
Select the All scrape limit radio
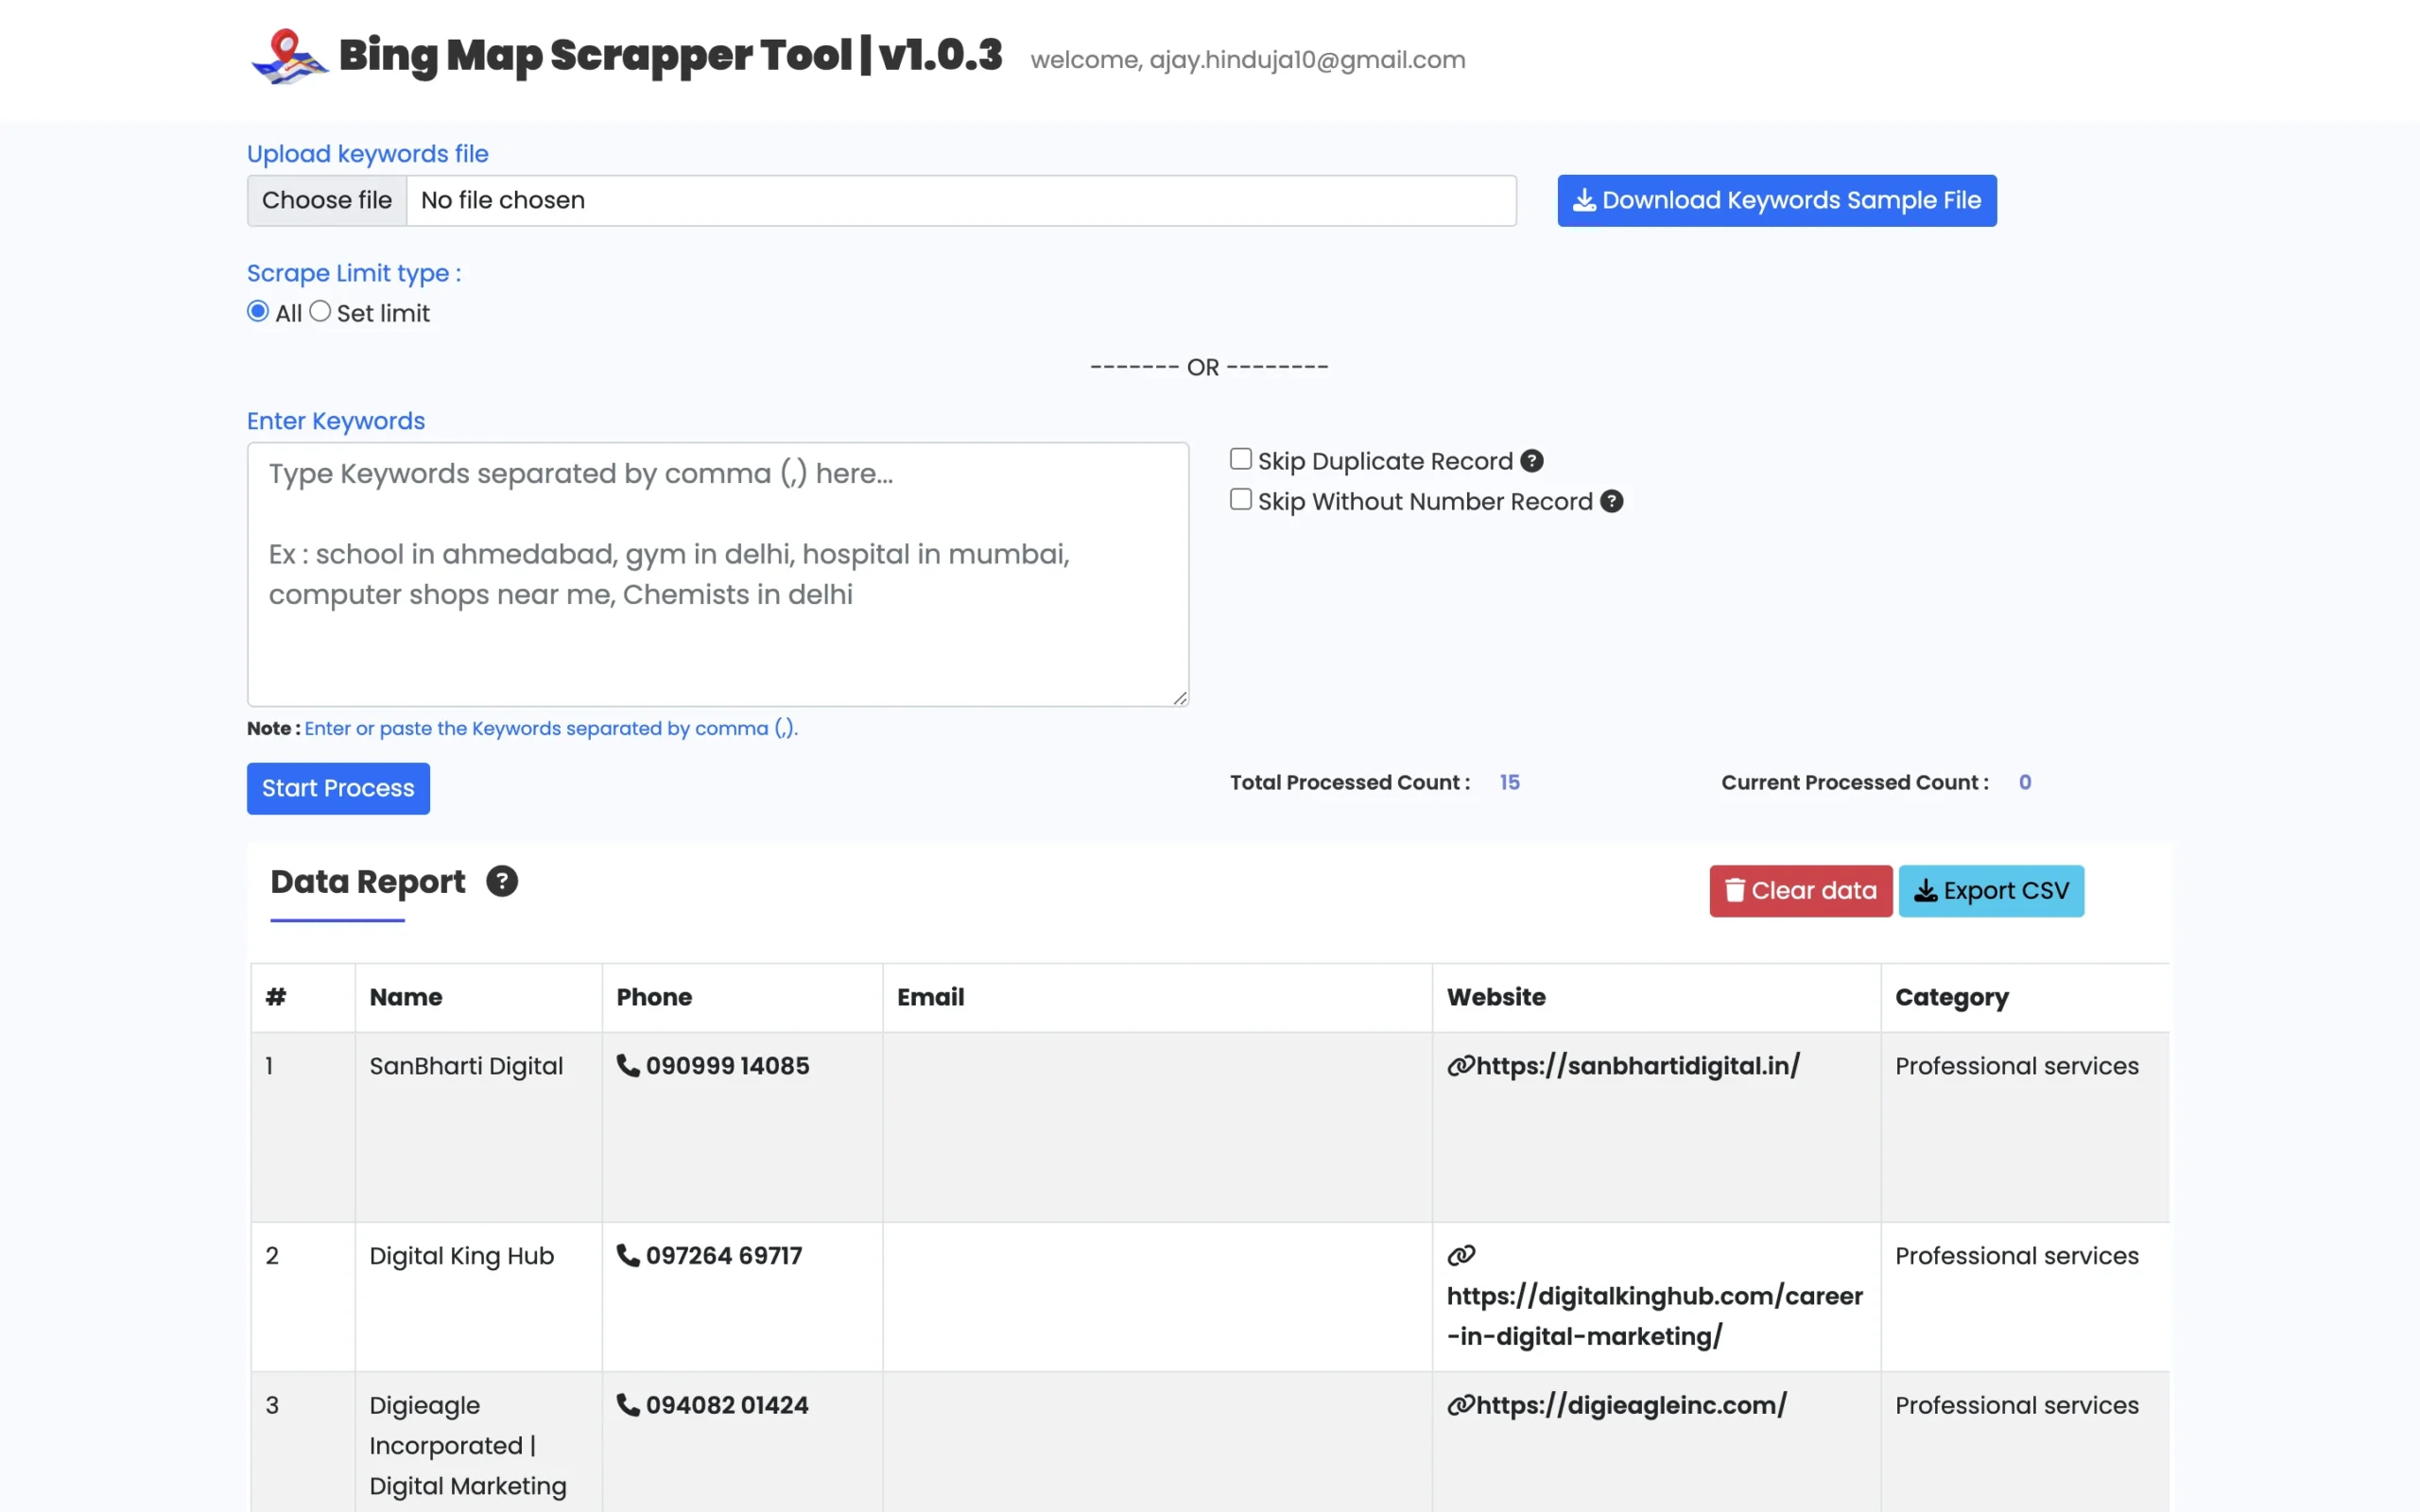258,312
